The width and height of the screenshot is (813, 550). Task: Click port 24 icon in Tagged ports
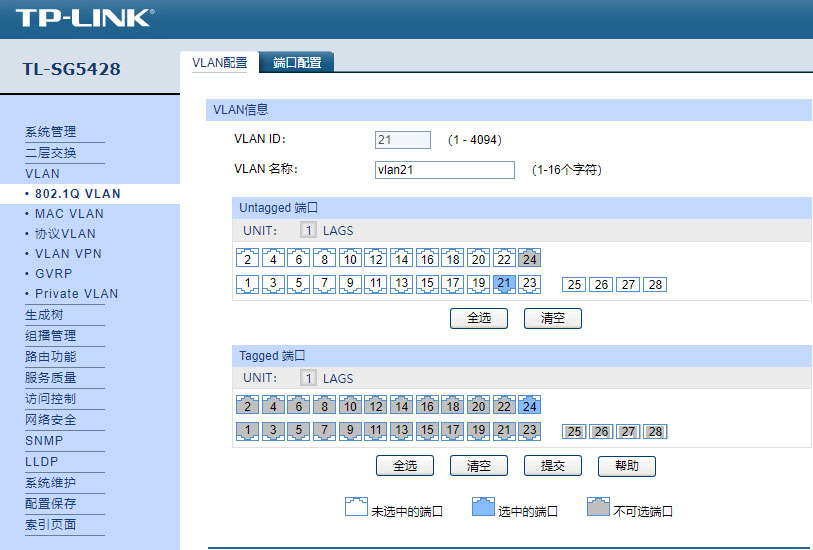pyautogui.click(x=530, y=406)
